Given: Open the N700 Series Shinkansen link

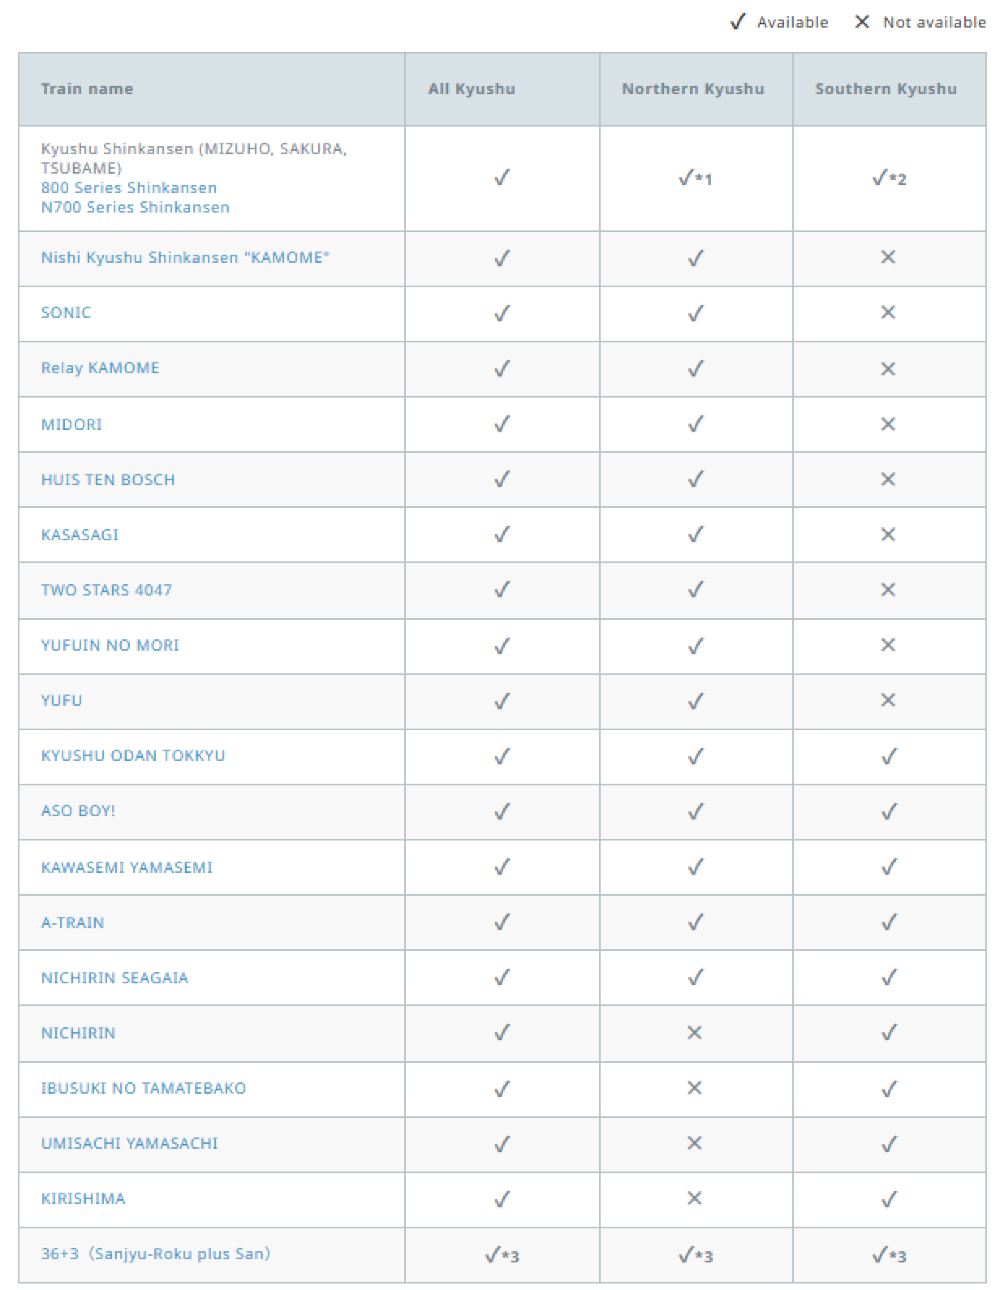Looking at the screenshot, I should (135, 208).
